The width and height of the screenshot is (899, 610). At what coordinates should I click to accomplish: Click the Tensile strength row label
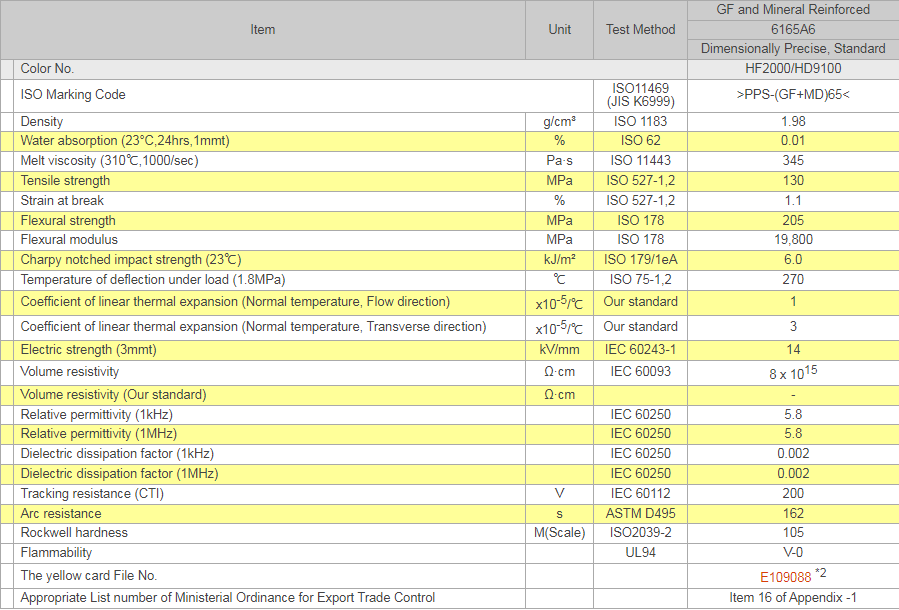point(65,181)
